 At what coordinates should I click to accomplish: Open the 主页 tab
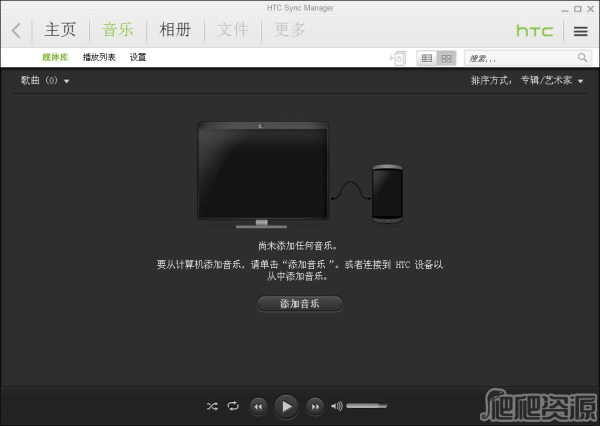(60, 30)
